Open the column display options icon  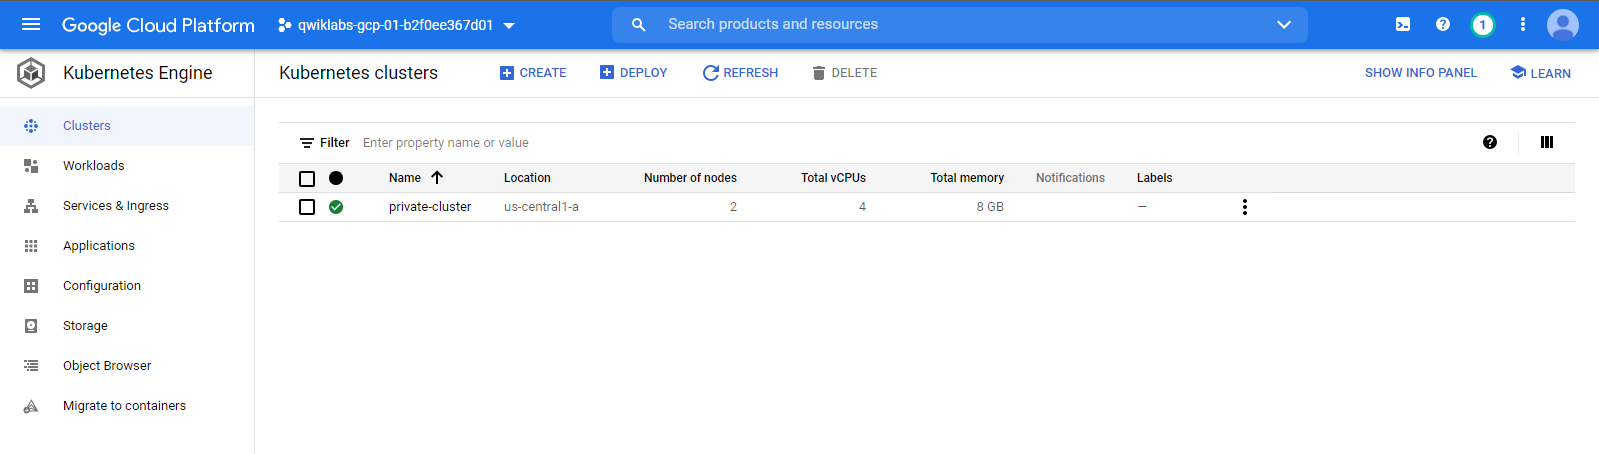(1547, 142)
